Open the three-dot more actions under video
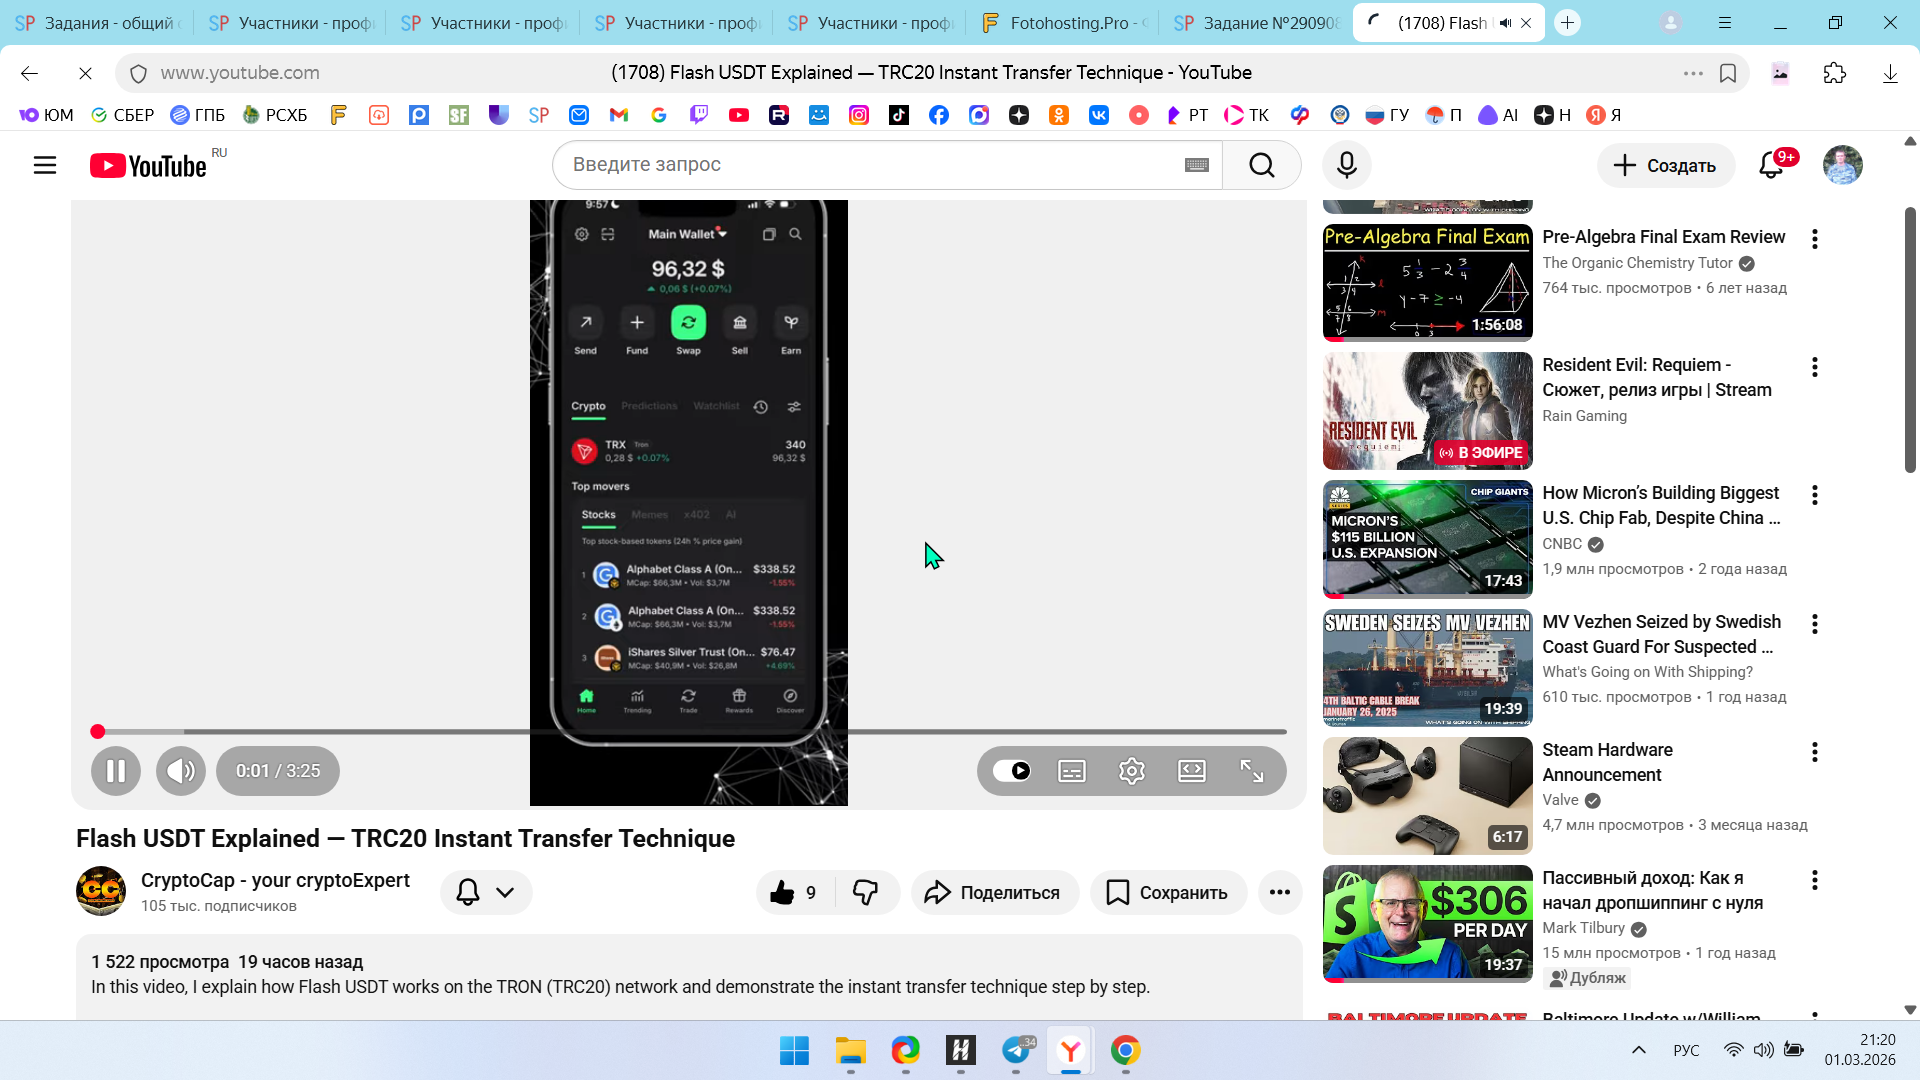 click(1280, 892)
